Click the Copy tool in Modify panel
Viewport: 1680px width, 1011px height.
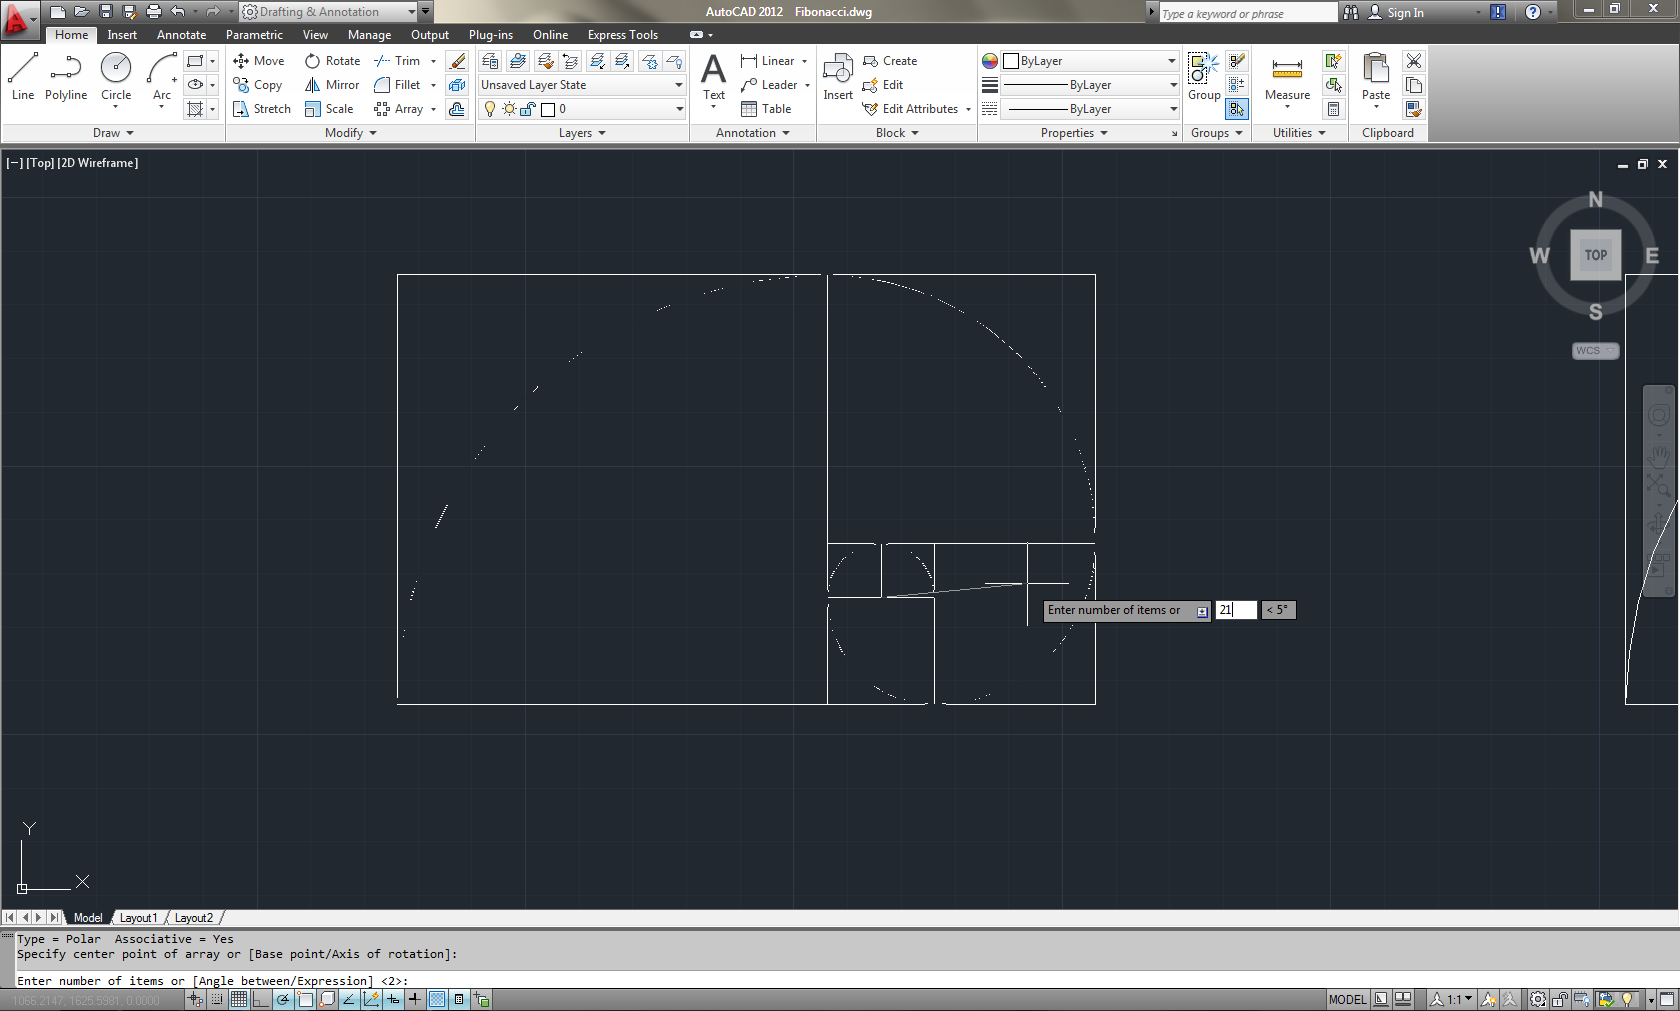(x=258, y=85)
